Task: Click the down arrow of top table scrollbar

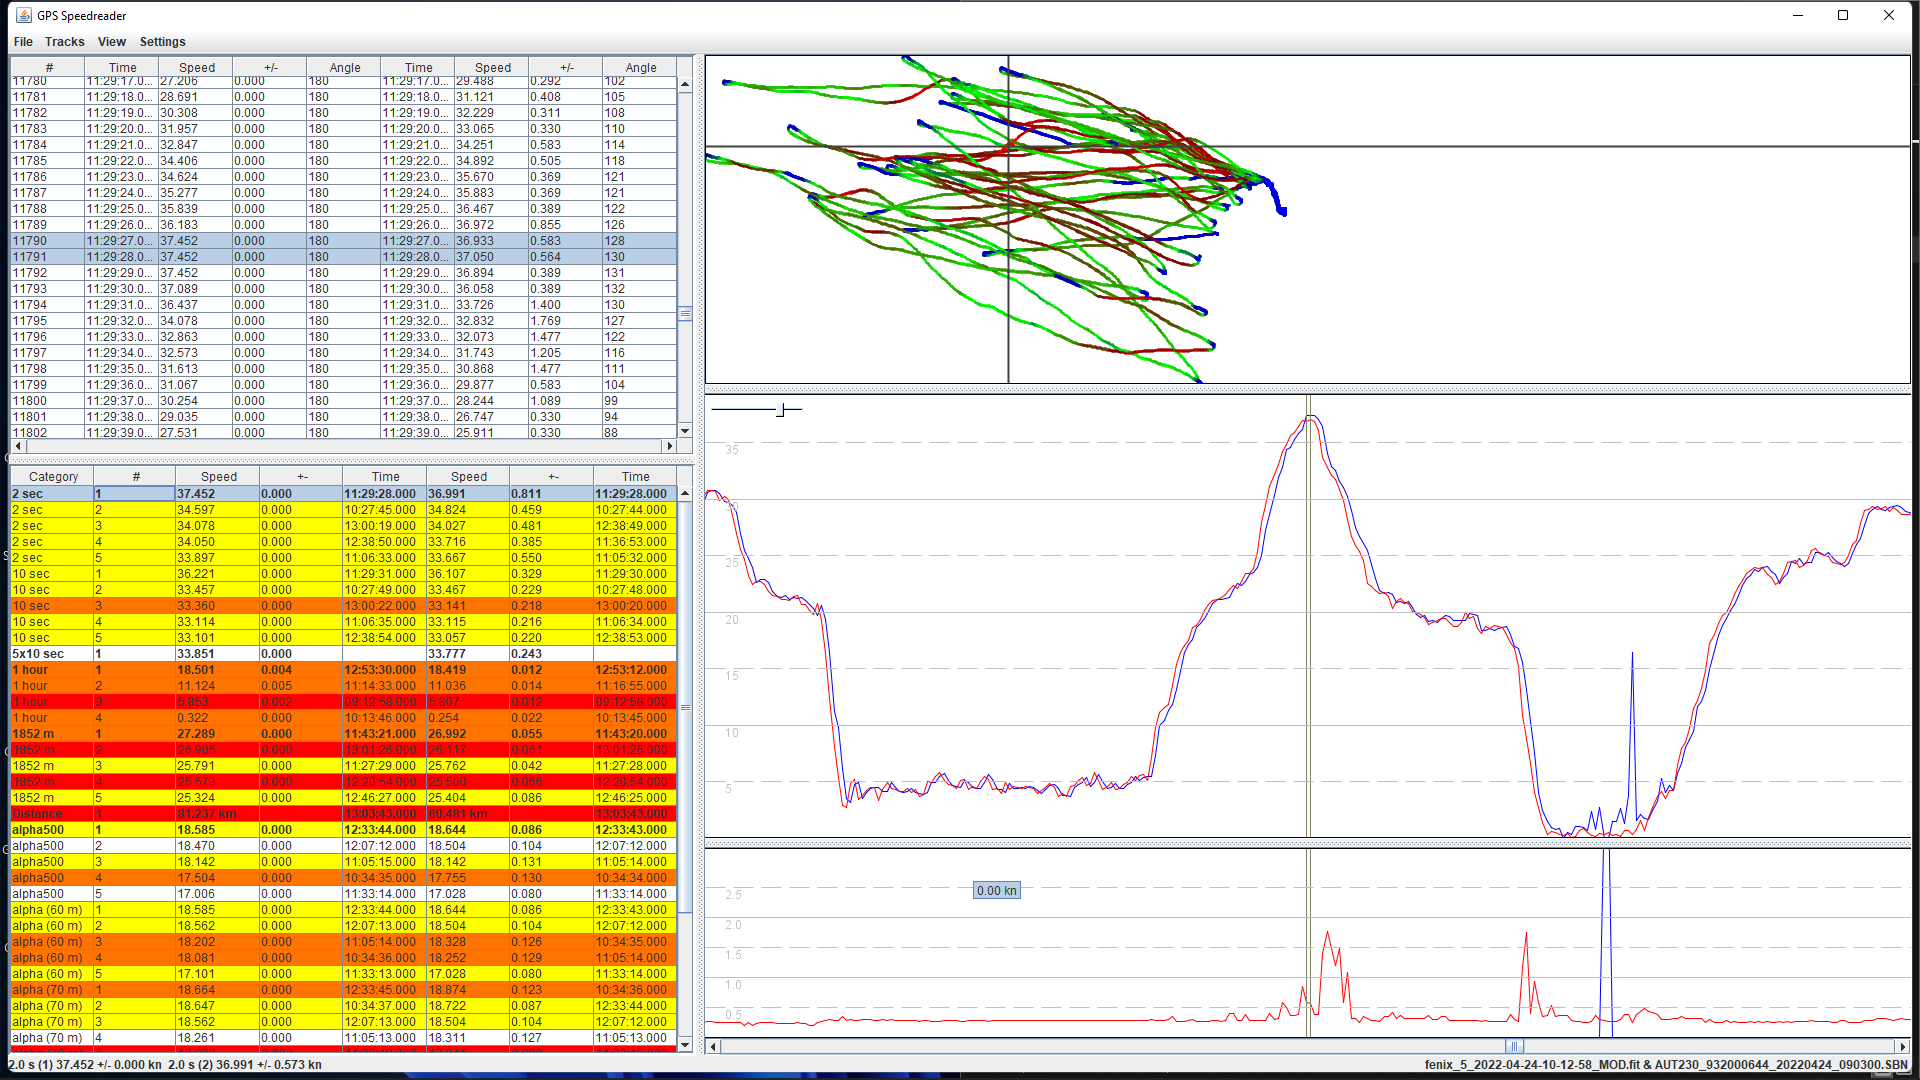Action: (x=685, y=431)
